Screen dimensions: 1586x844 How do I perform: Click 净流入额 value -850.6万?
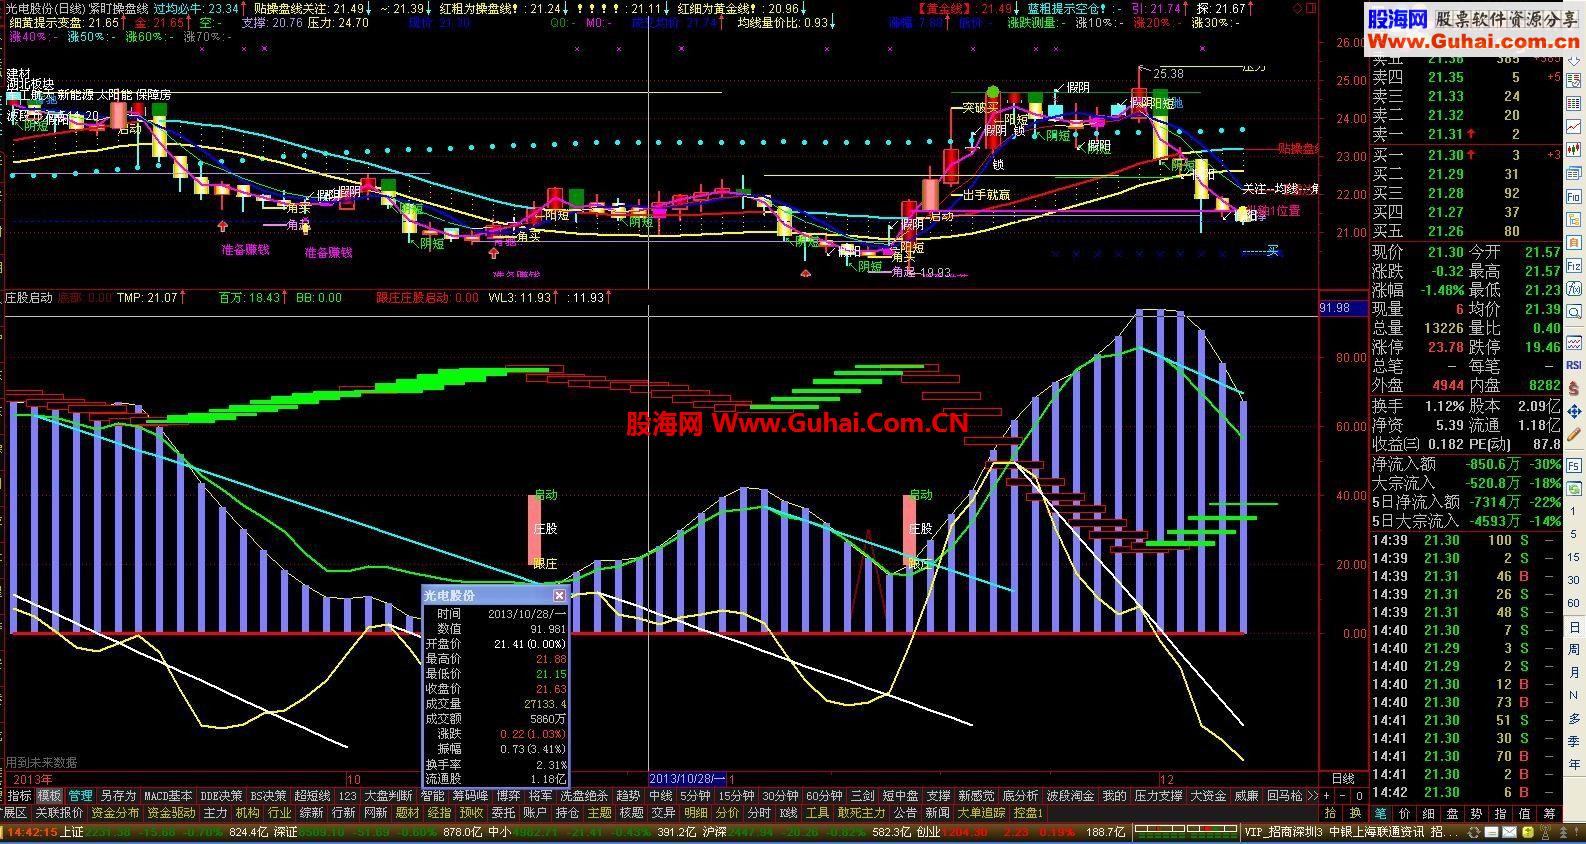pyautogui.click(x=1493, y=464)
